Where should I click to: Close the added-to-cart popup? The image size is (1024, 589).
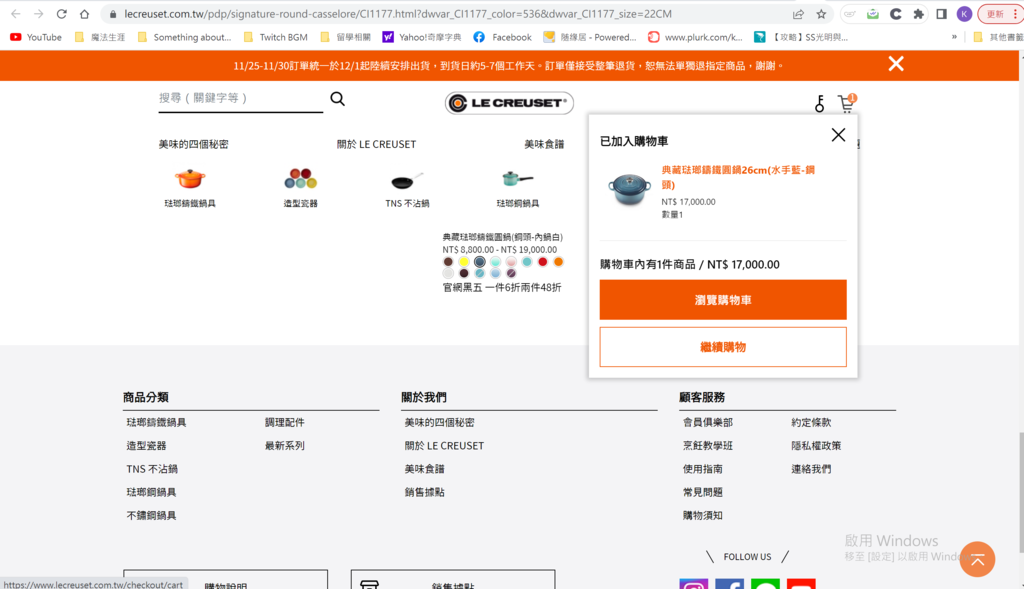coord(838,135)
